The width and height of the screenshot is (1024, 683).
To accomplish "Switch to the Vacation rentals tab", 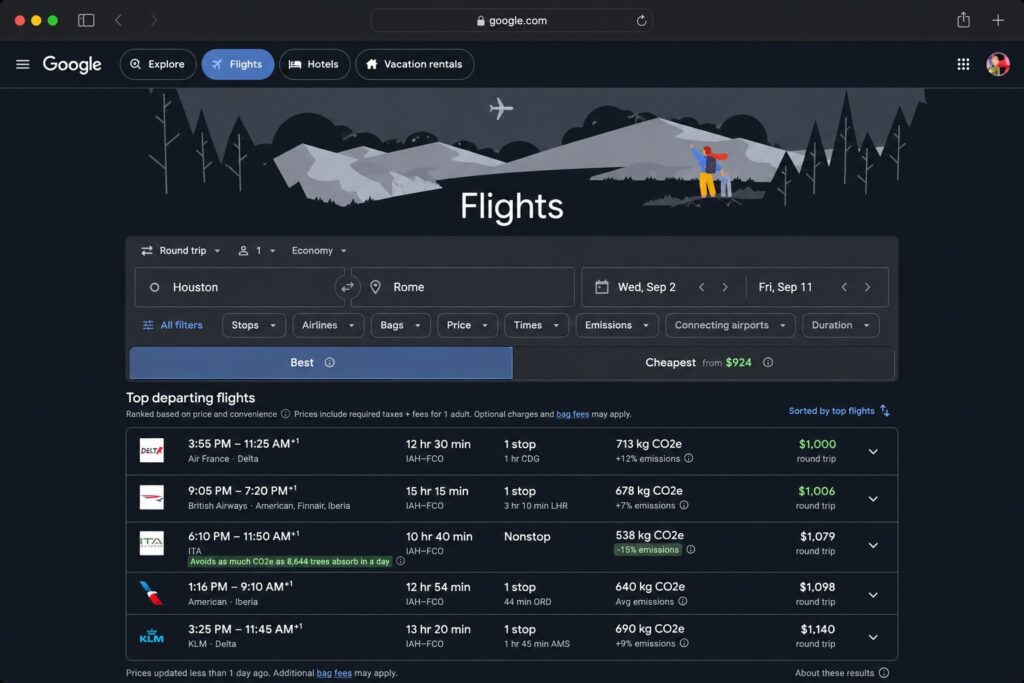I will click(415, 64).
